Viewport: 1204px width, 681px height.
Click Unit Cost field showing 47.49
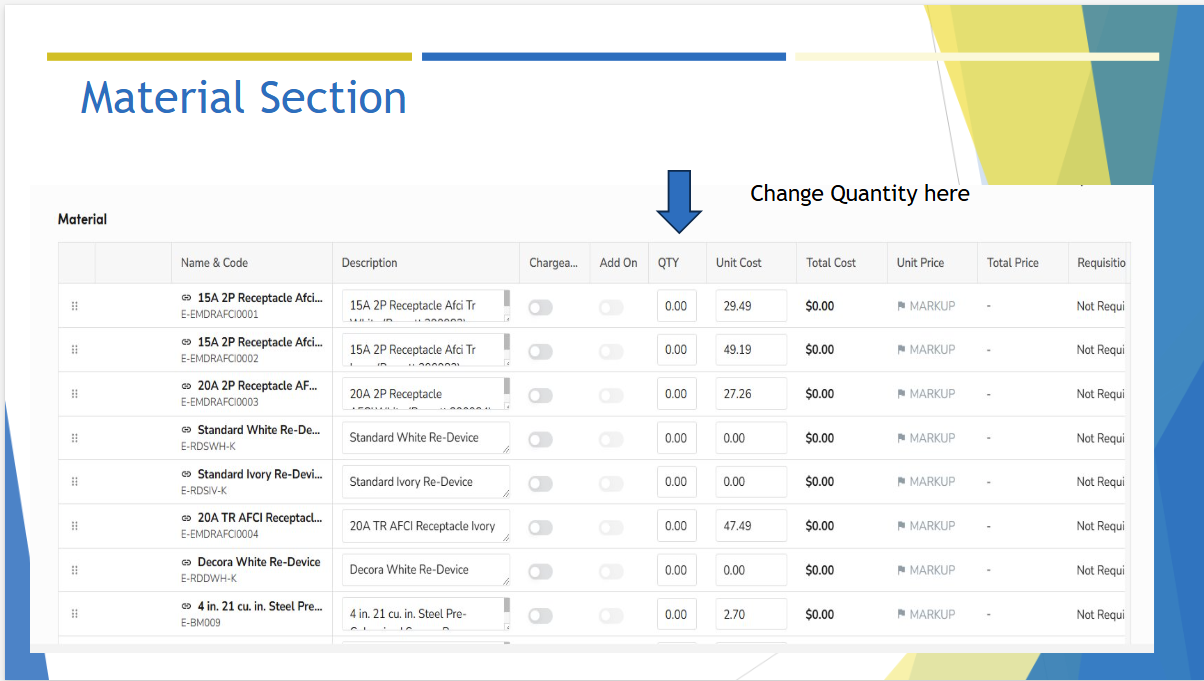click(x=750, y=526)
